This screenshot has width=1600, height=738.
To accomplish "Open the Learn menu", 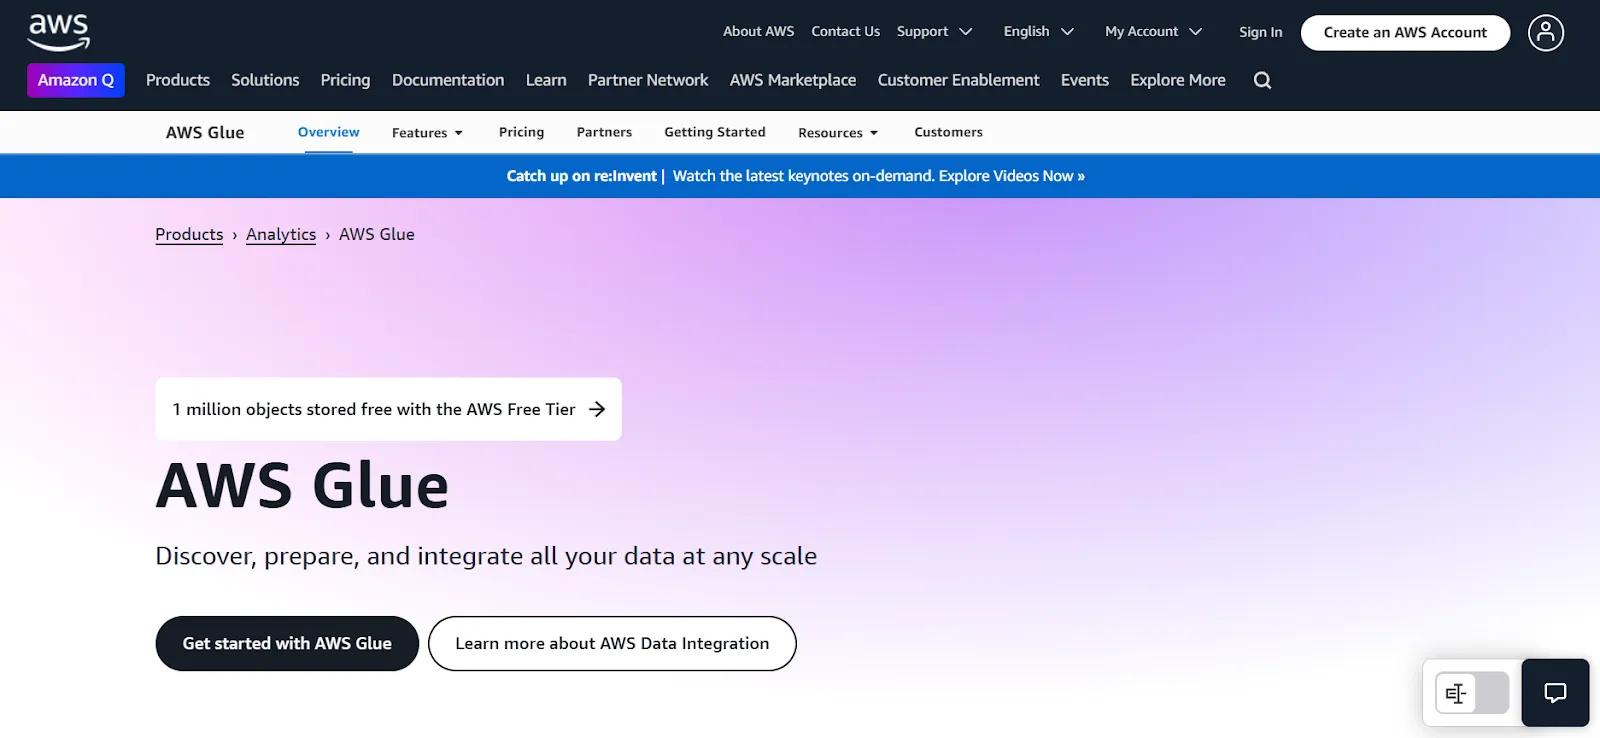I will 546,80.
